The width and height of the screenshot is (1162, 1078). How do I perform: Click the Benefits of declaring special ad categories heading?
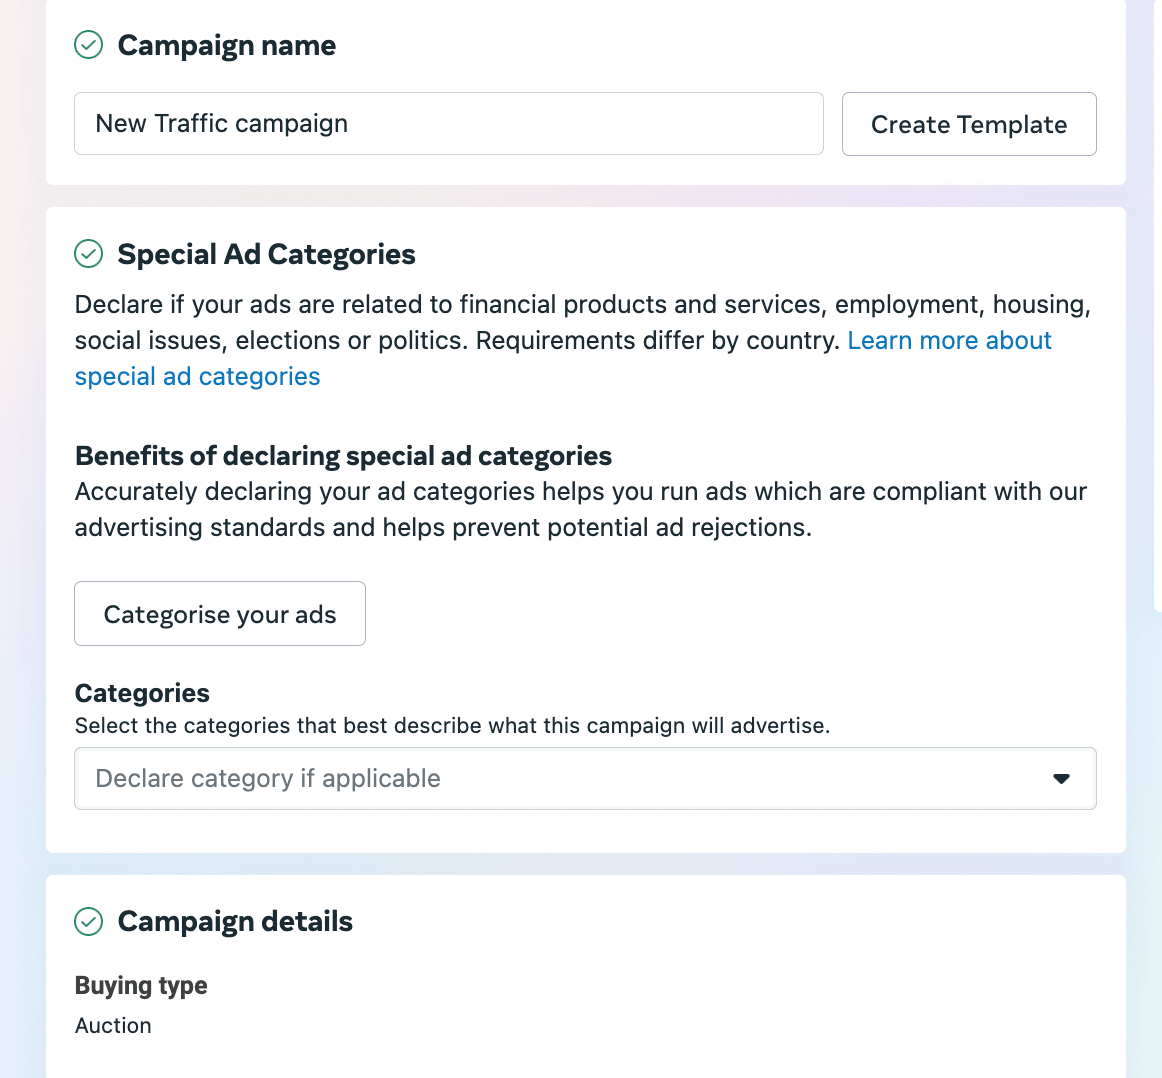[x=343, y=456]
